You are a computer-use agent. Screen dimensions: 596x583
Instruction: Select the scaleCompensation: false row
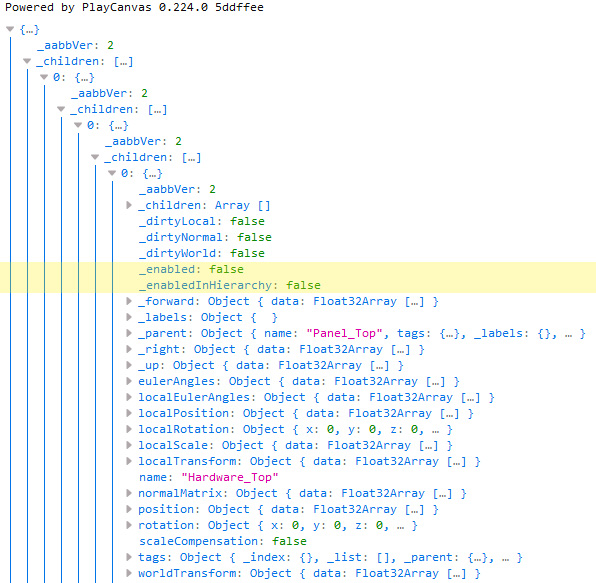[x=223, y=541]
